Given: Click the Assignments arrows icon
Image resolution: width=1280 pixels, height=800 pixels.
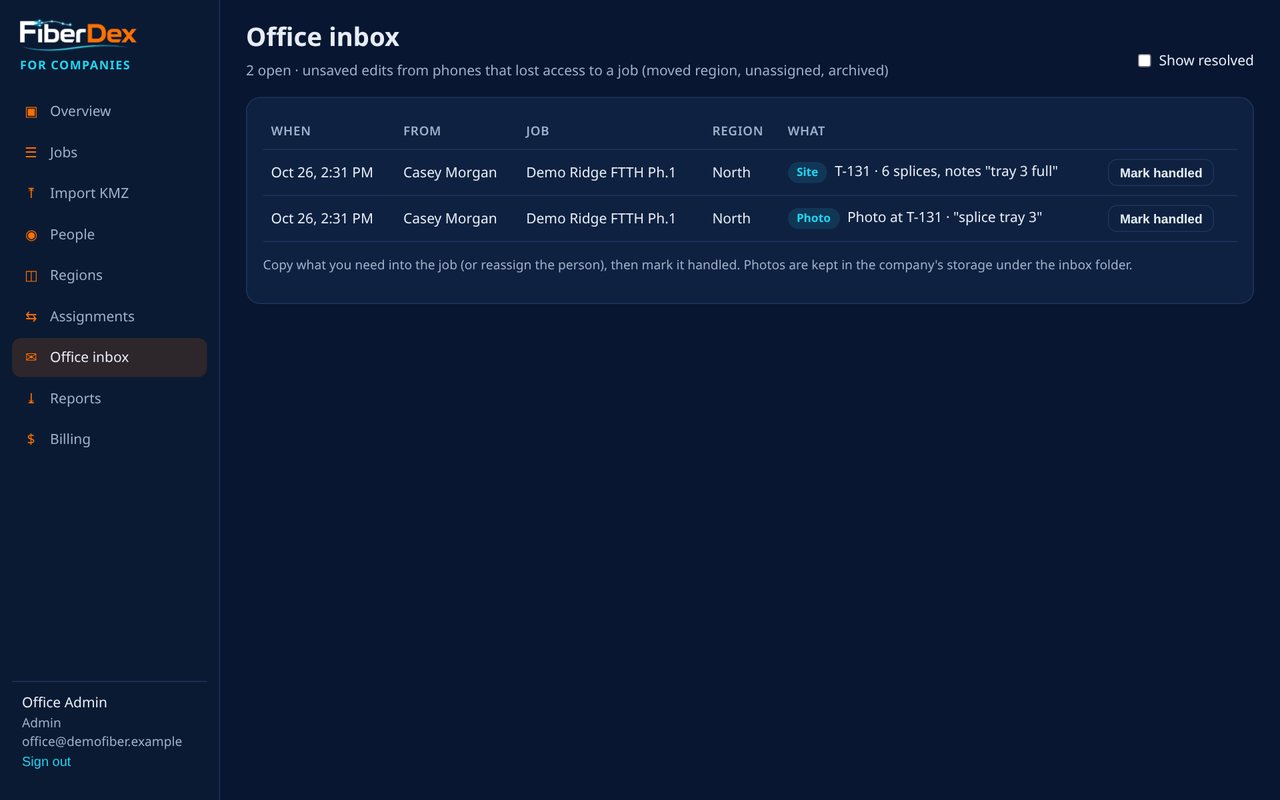Looking at the screenshot, I should click(x=31, y=316).
